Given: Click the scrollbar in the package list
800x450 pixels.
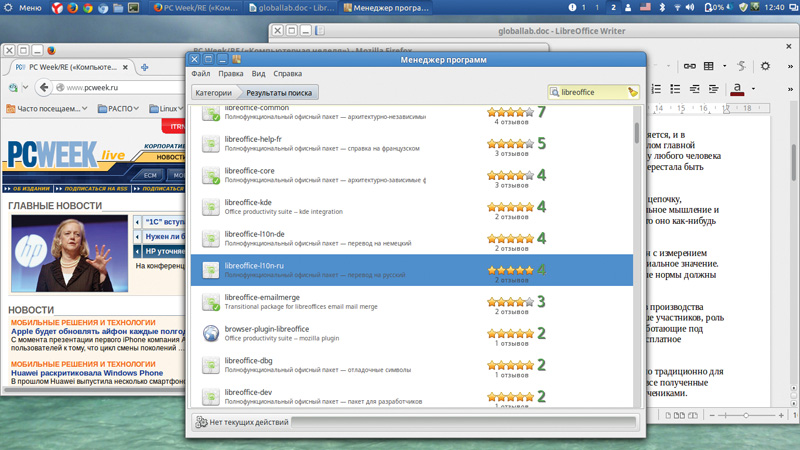Looking at the screenshot, I should click(637, 133).
